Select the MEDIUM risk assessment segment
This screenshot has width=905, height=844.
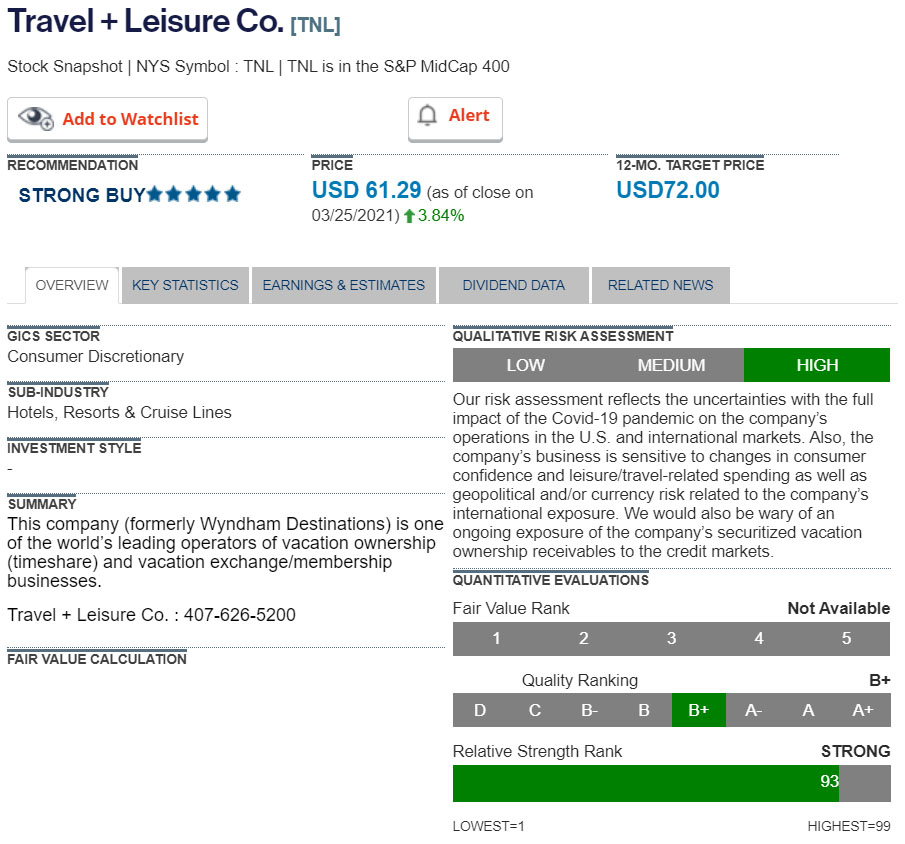click(671, 365)
